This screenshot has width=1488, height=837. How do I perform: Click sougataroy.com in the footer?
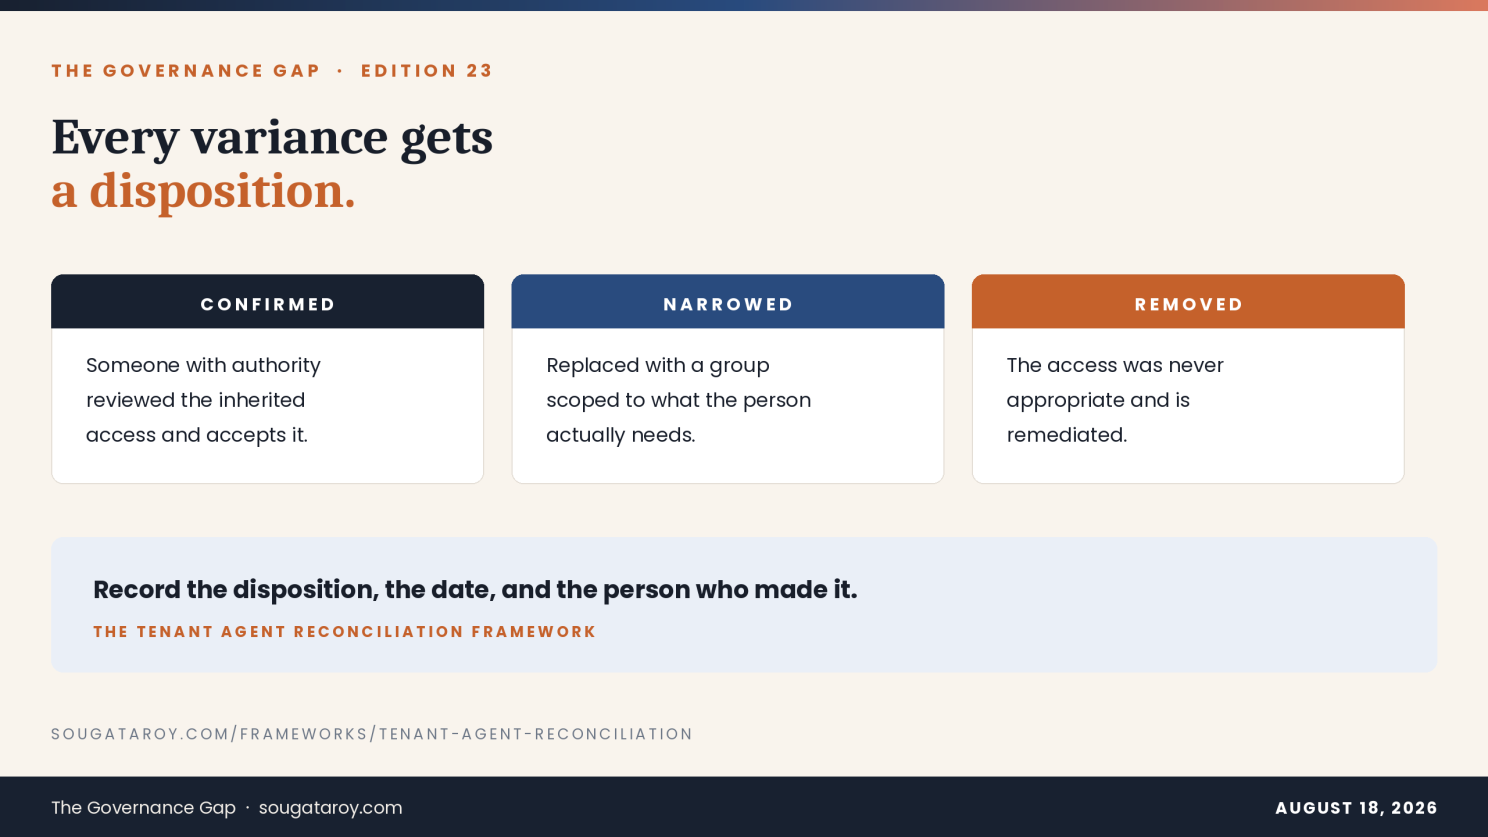point(331,808)
